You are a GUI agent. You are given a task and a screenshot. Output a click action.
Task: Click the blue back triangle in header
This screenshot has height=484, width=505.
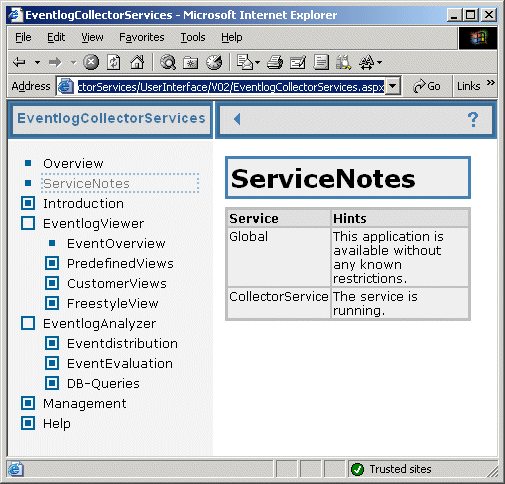pos(237,119)
